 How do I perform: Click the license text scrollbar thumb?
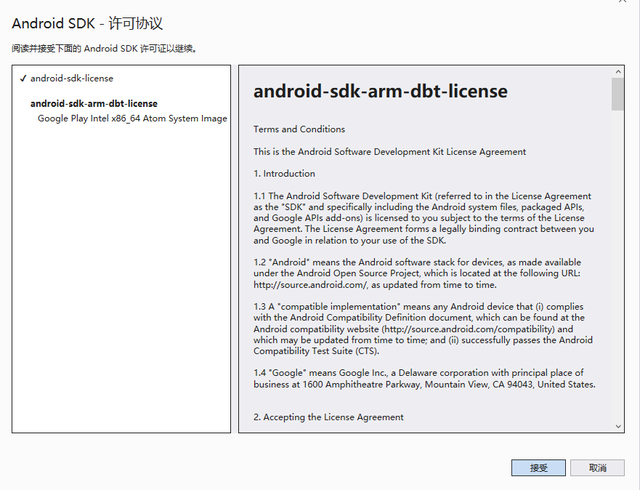click(618, 94)
